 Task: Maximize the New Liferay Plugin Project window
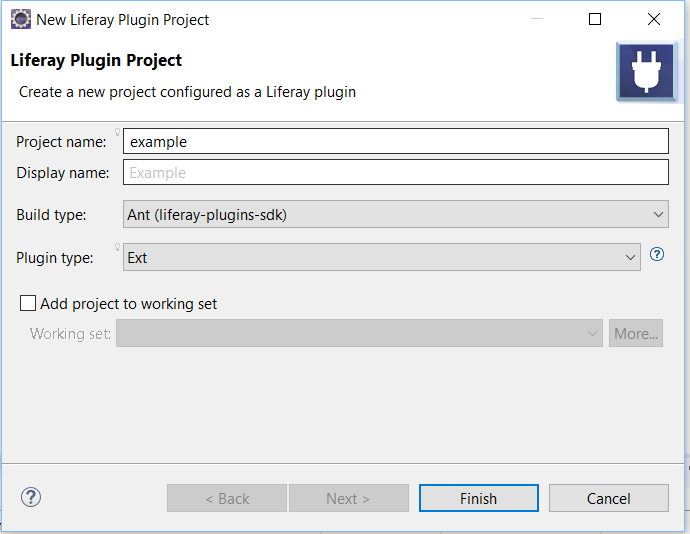(595, 19)
